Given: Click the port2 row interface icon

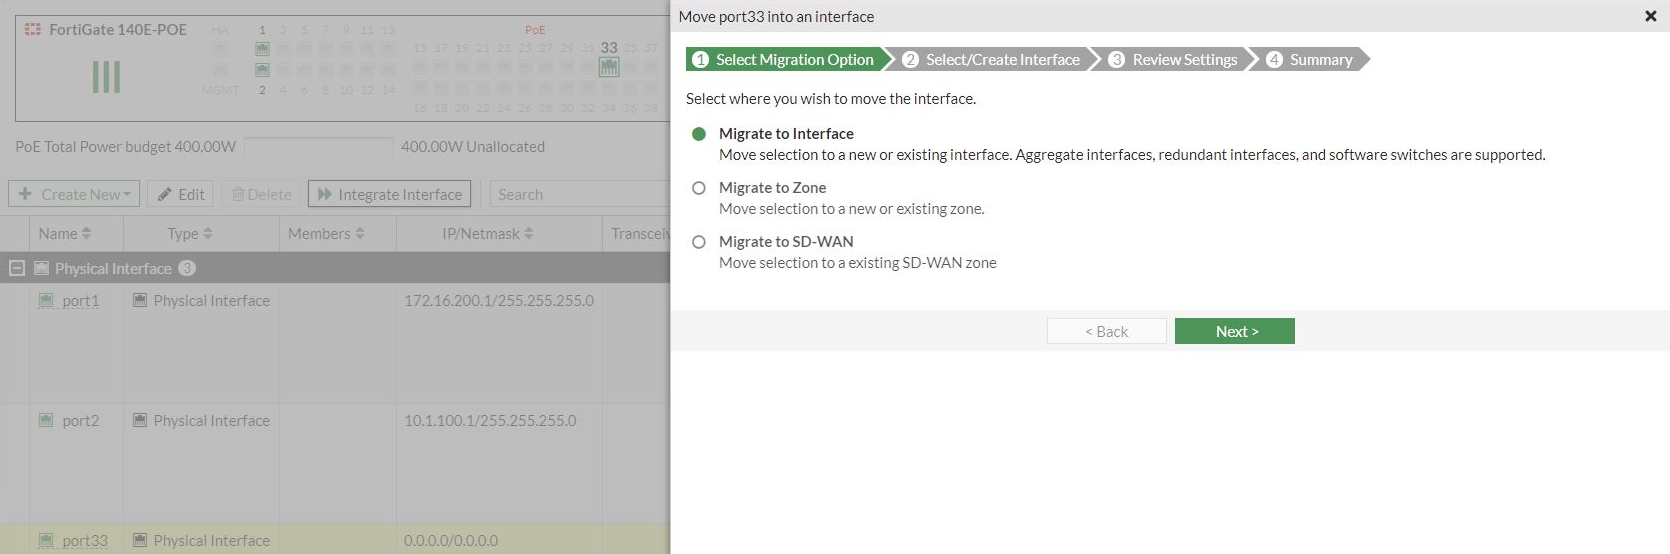Looking at the screenshot, I should [46, 420].
